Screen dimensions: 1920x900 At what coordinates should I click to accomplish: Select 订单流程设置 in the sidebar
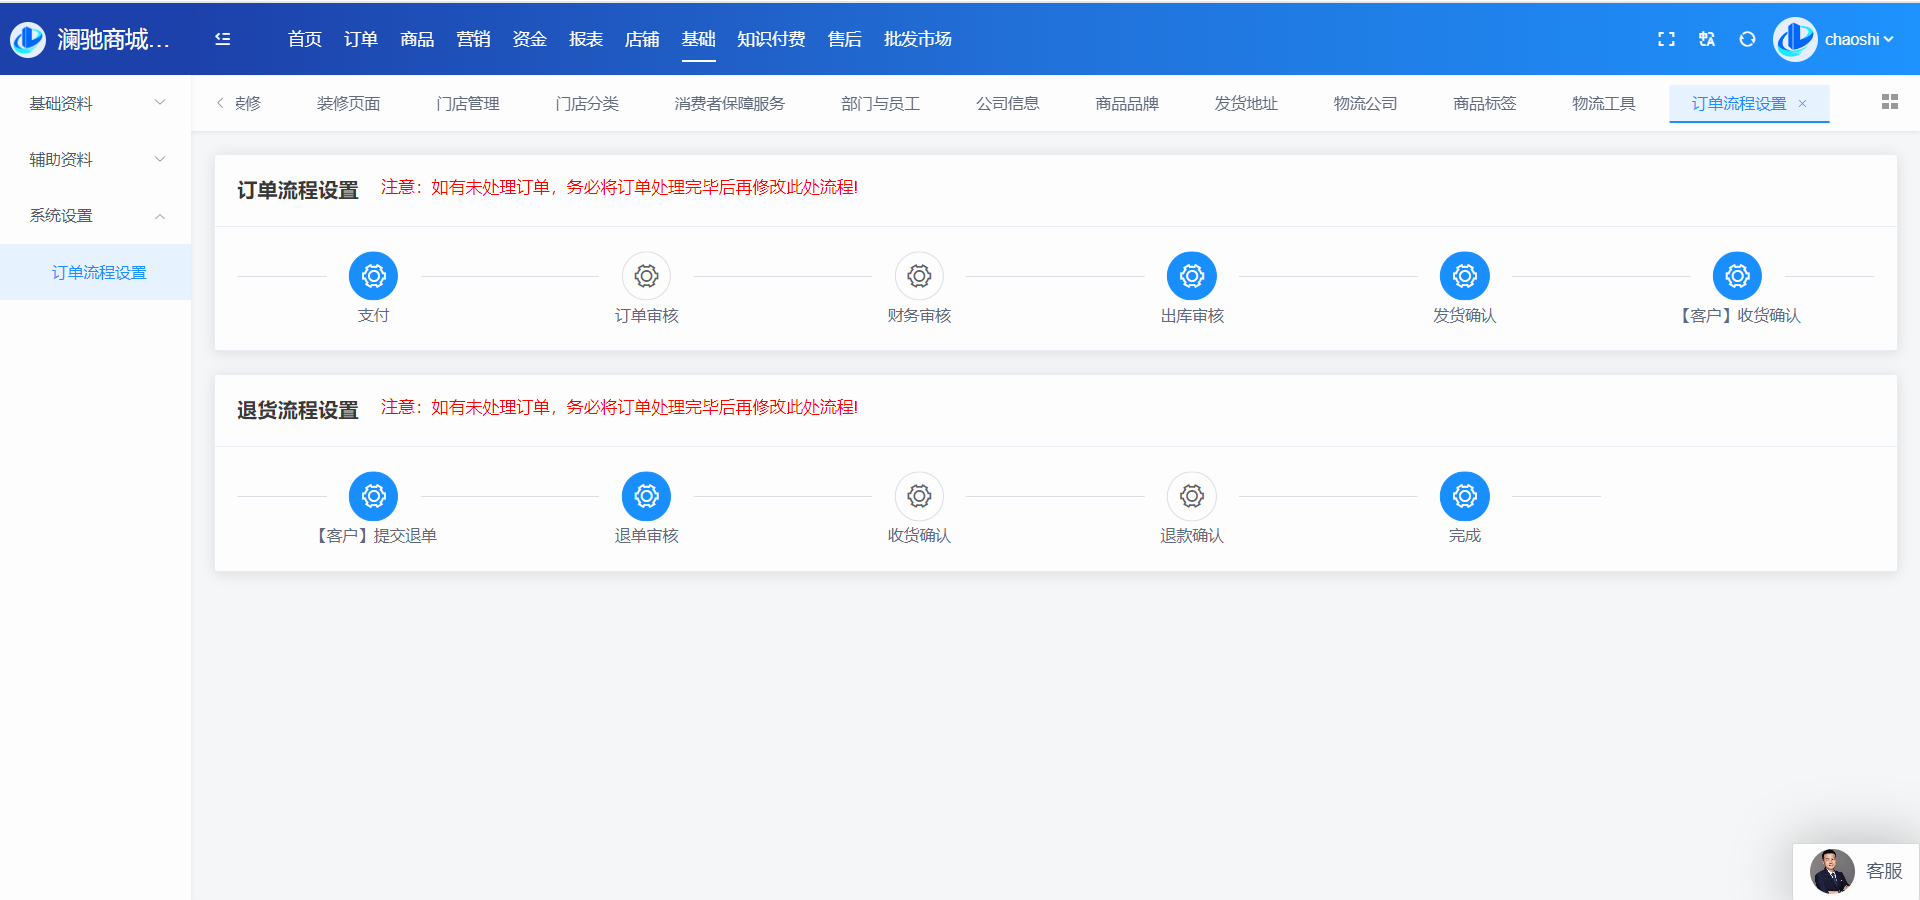point(99,272)
